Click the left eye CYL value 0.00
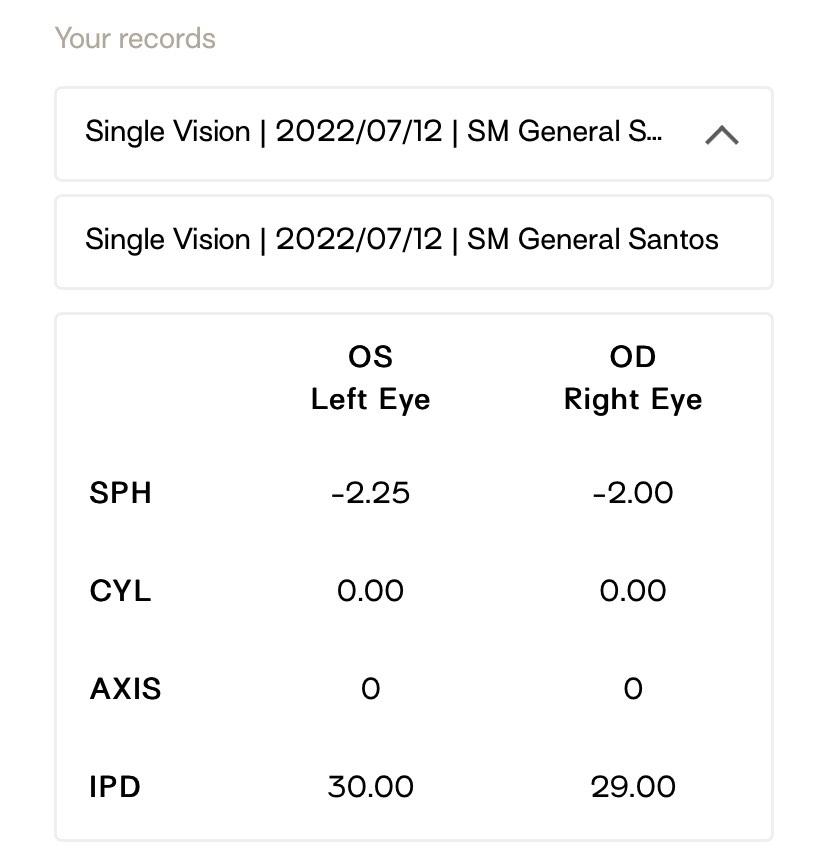 click(370, 591)
